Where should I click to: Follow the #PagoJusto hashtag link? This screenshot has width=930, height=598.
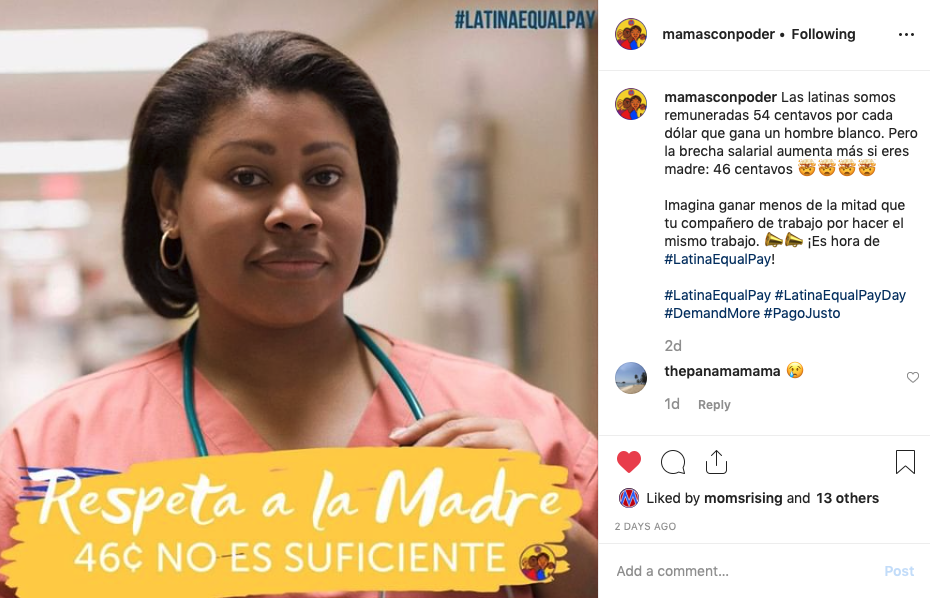click(x=802, y=313)
